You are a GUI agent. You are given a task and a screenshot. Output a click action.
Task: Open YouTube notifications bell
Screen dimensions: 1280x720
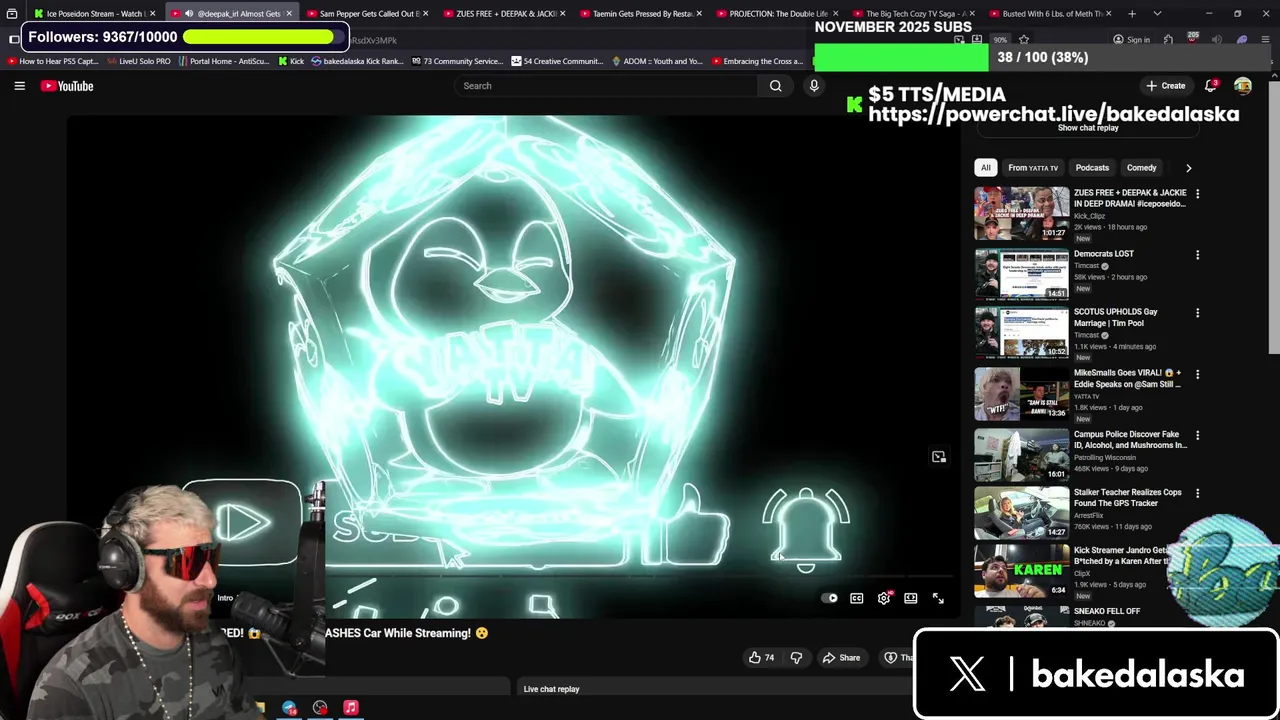point(1211,86)
